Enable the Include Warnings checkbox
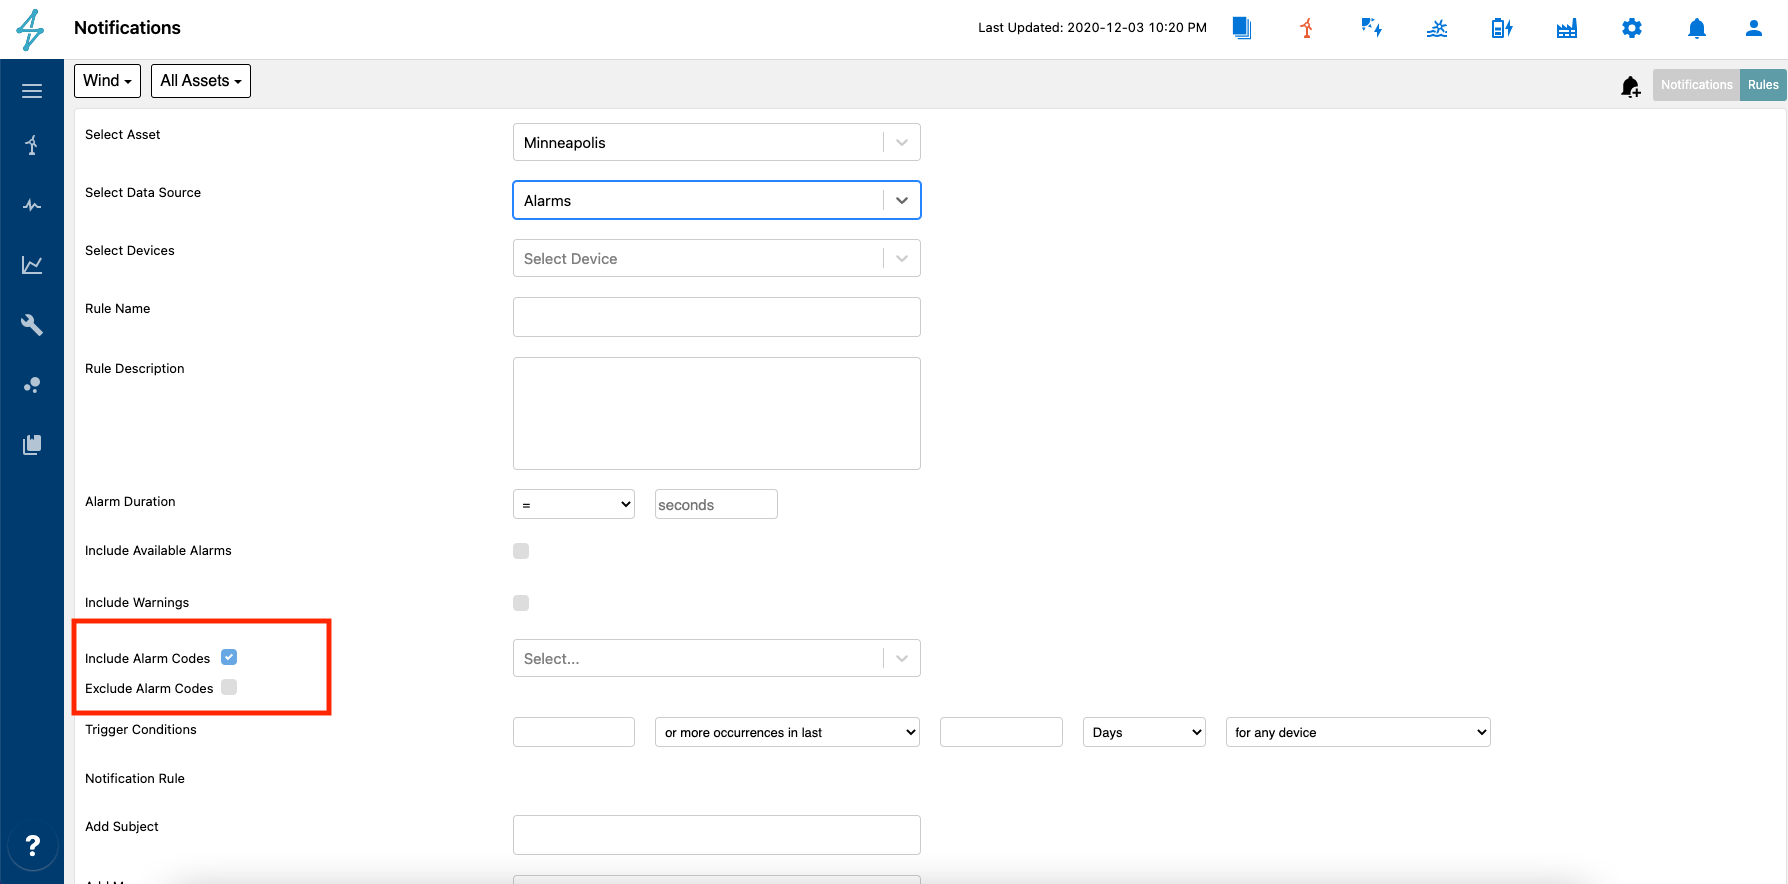Screen dimensions: 1788x884 click(x=521, y=603)
